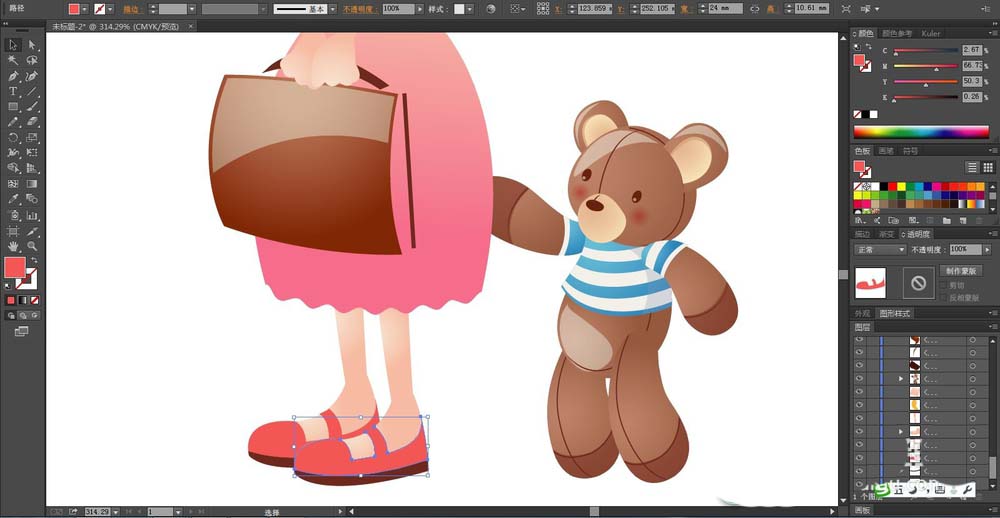Select the Rotate tool

13,137
